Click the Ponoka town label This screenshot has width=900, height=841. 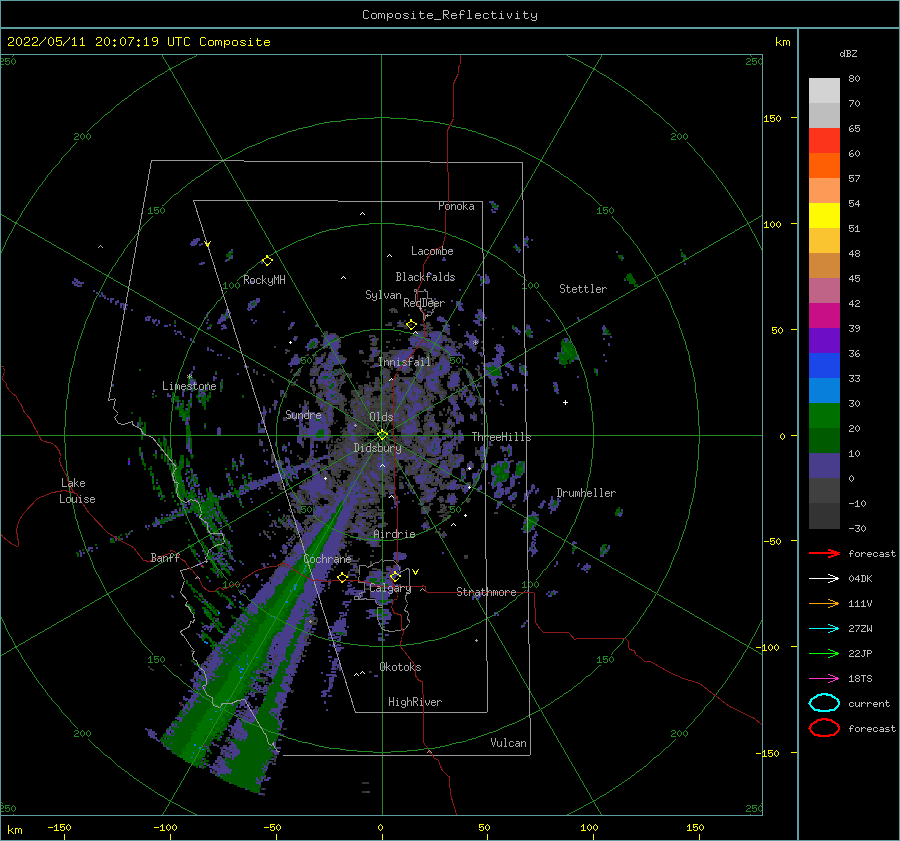[x=456, y=206]
